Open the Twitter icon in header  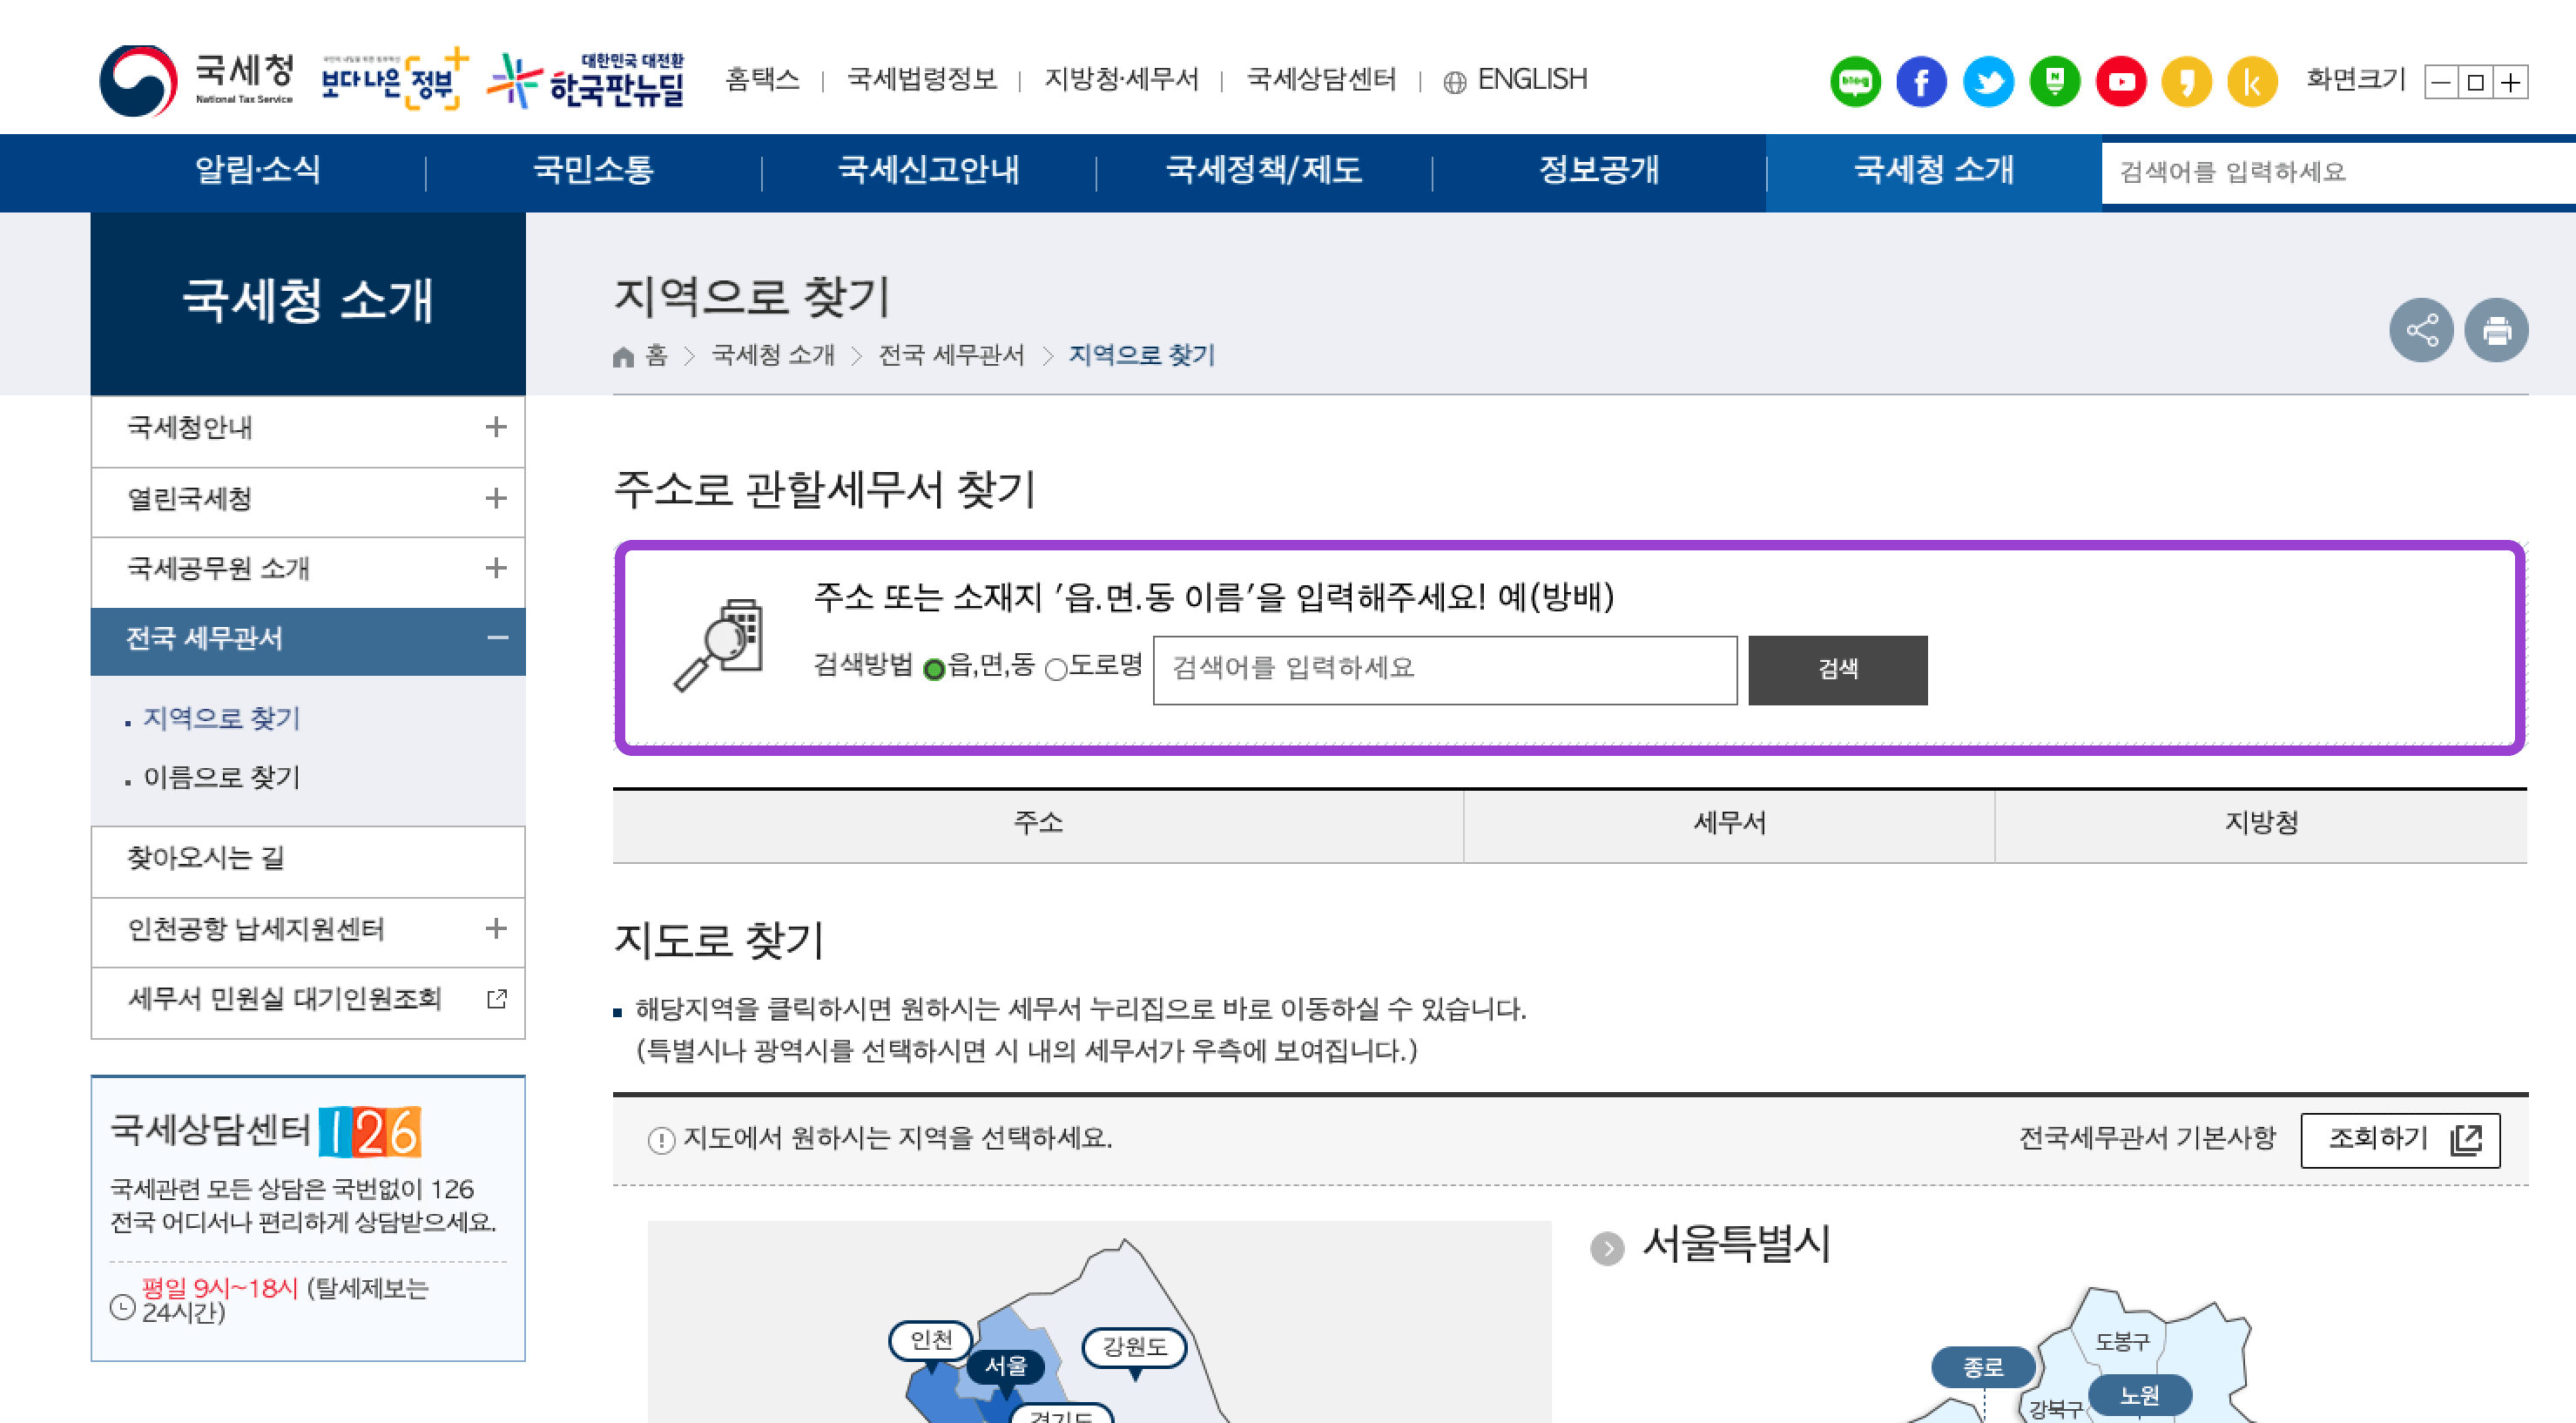[1987, 82]
